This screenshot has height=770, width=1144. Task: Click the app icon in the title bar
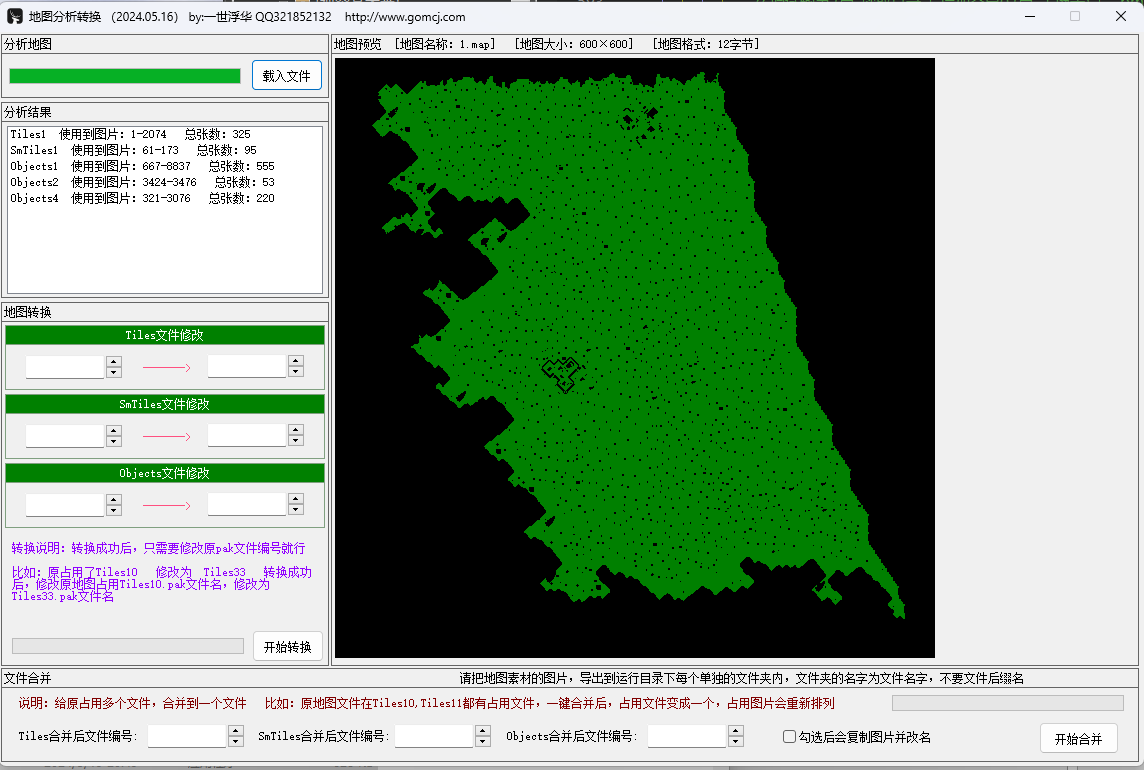click(15, 16)
